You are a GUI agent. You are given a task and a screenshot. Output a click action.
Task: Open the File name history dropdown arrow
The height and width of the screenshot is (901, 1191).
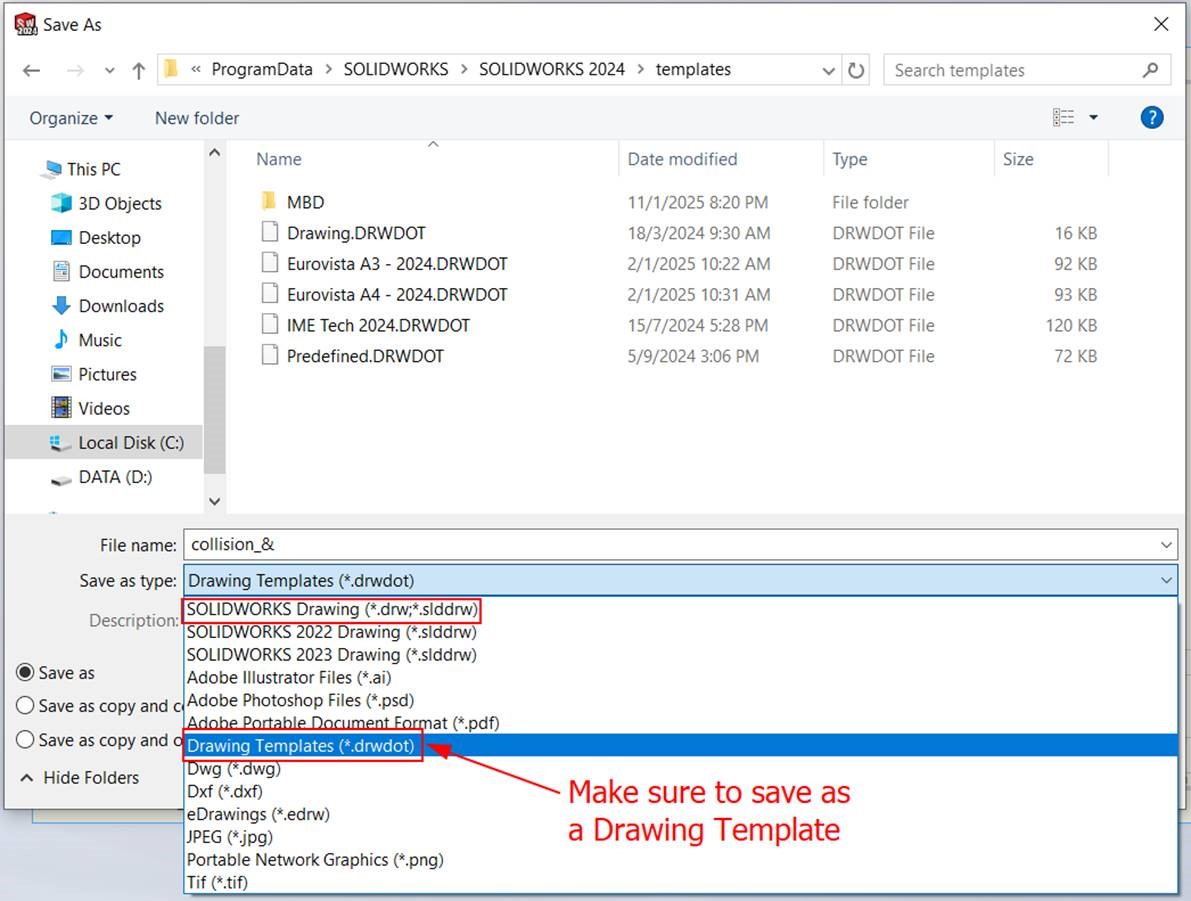pos(1166,545)
